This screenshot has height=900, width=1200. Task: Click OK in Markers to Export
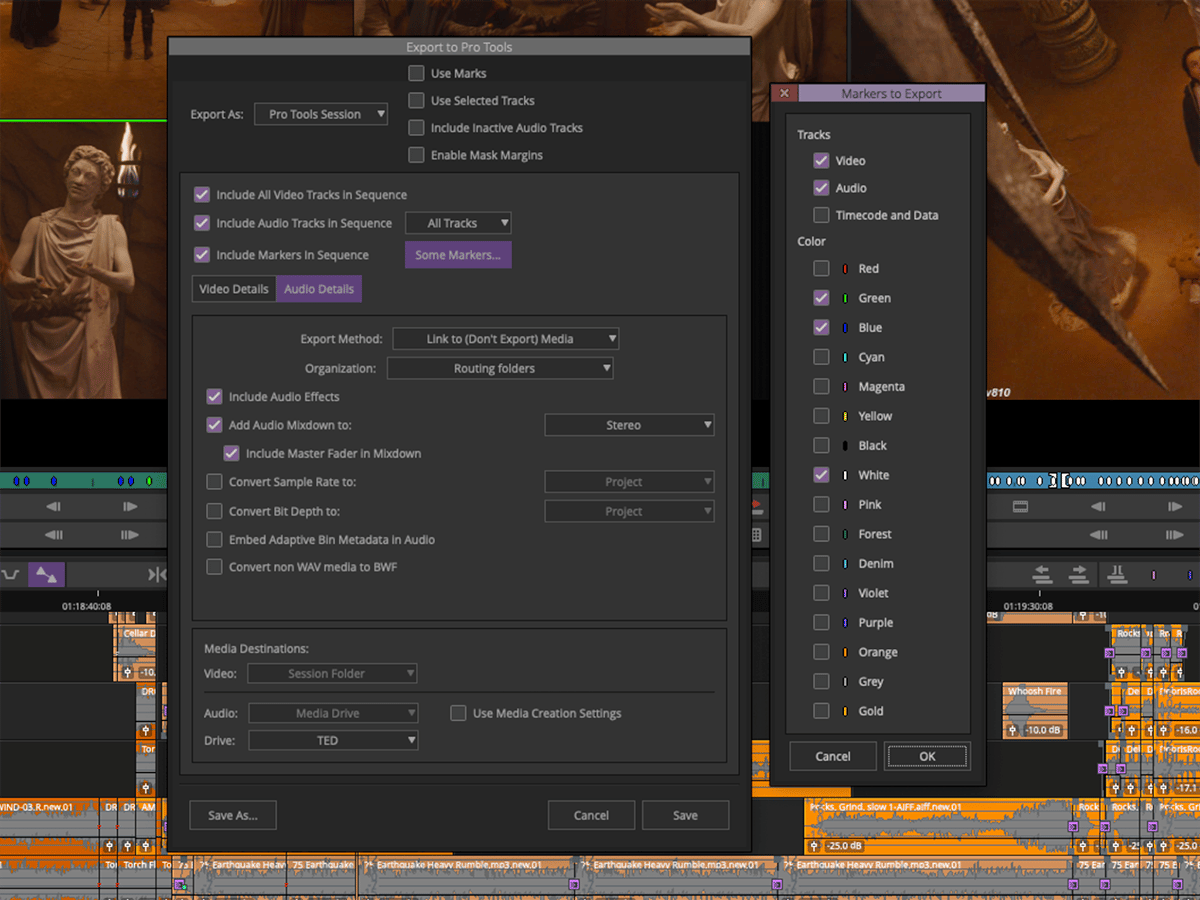point(927,756)
